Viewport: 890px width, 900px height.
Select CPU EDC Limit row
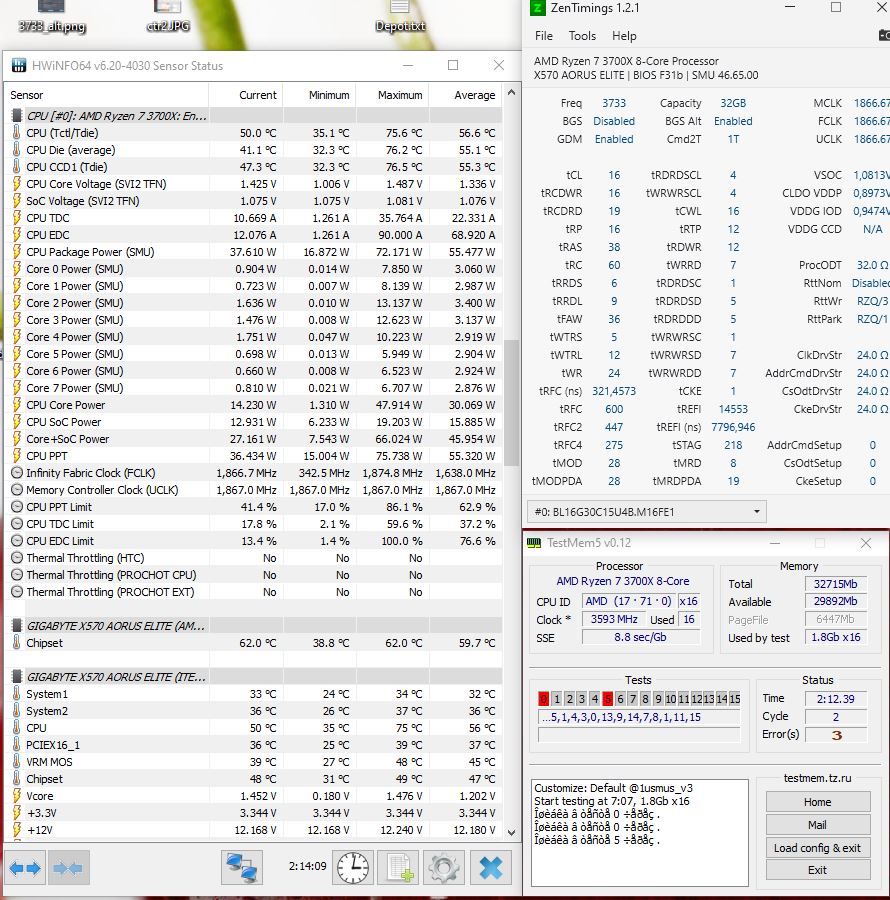[253, 541]
